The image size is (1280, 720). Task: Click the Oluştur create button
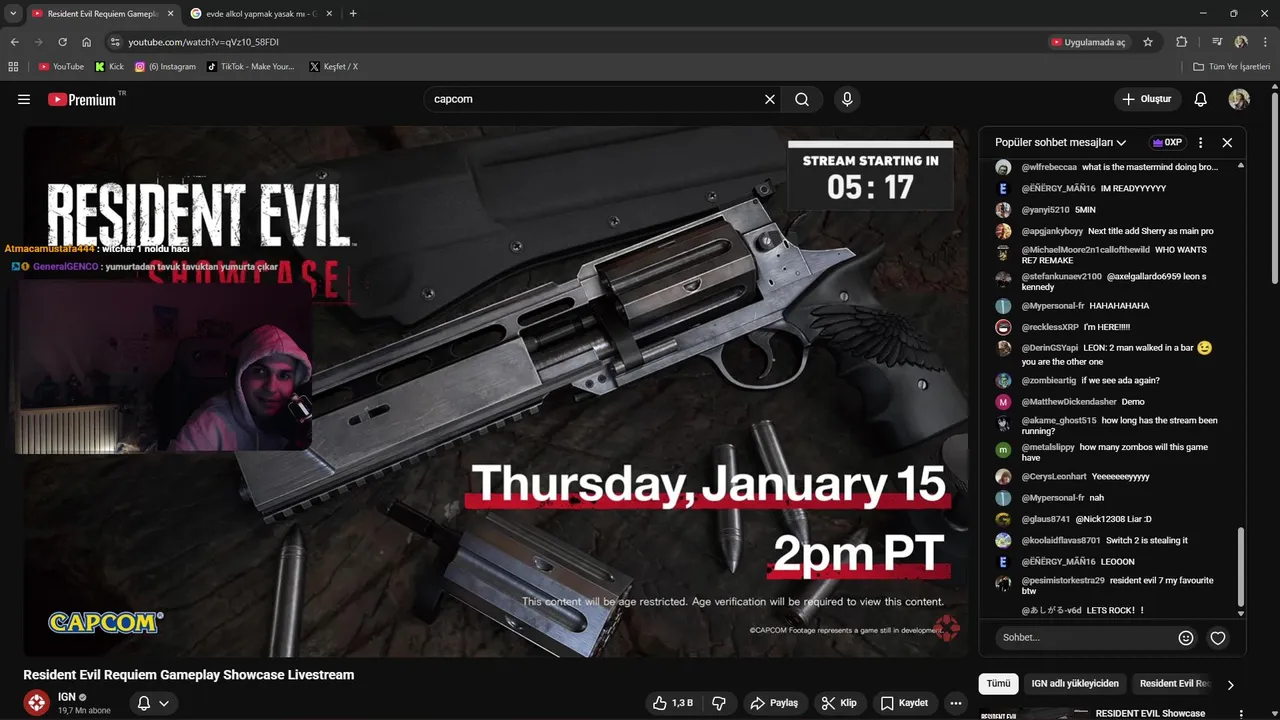pyautogui.click(x=1147, y=99)
